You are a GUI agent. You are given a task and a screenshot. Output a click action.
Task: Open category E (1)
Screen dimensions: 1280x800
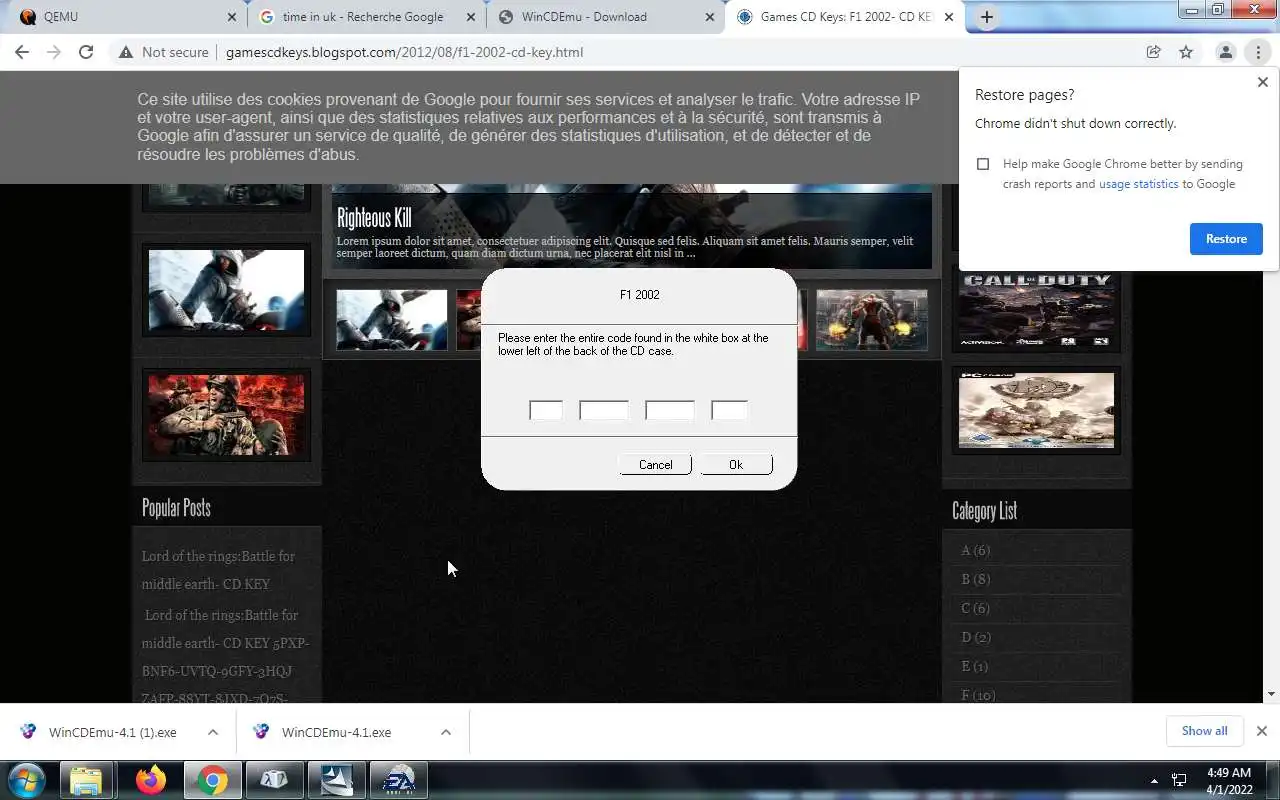974,666
